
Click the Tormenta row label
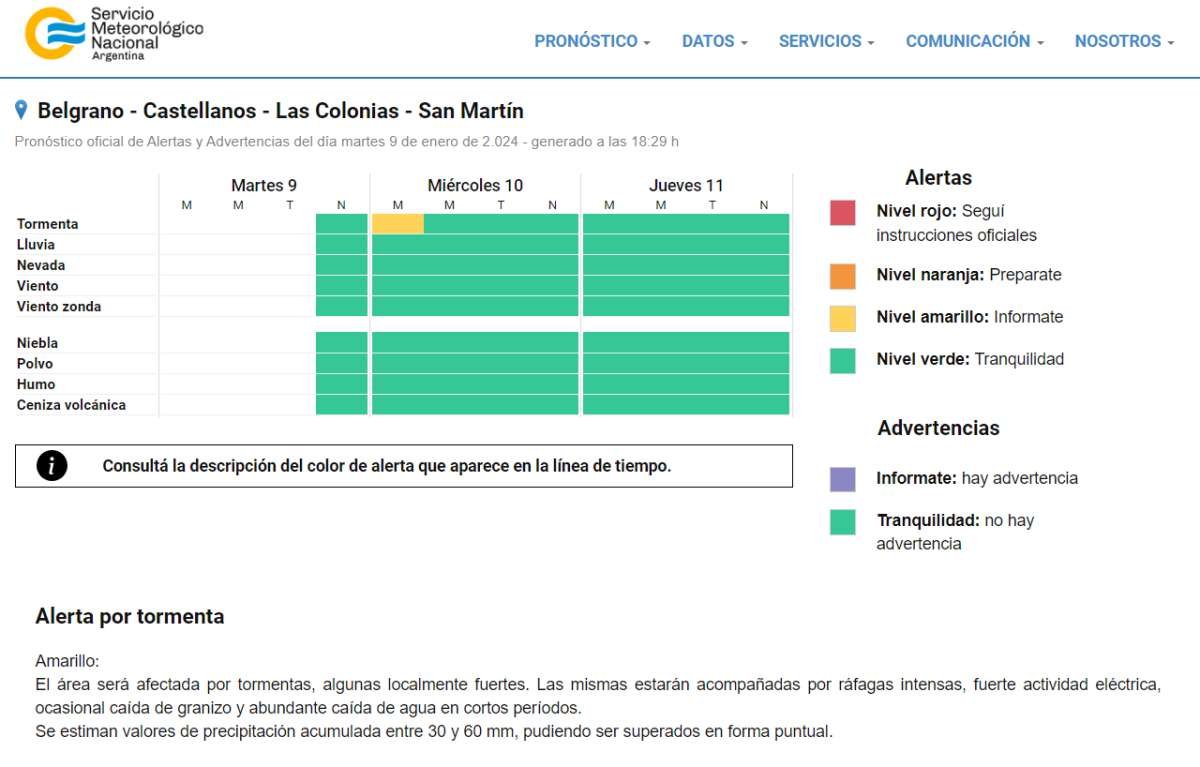click(47, 224)
